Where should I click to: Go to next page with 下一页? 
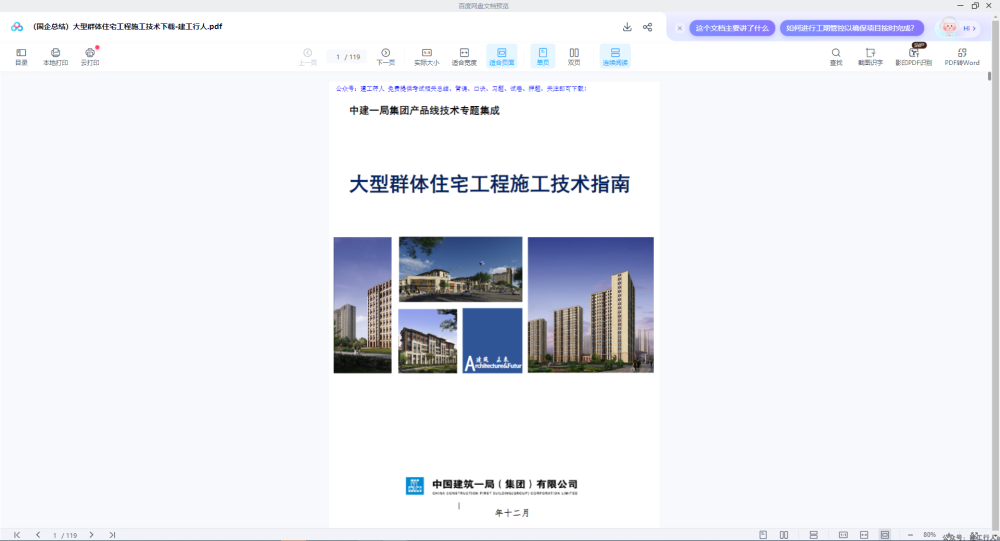(385, 57)
